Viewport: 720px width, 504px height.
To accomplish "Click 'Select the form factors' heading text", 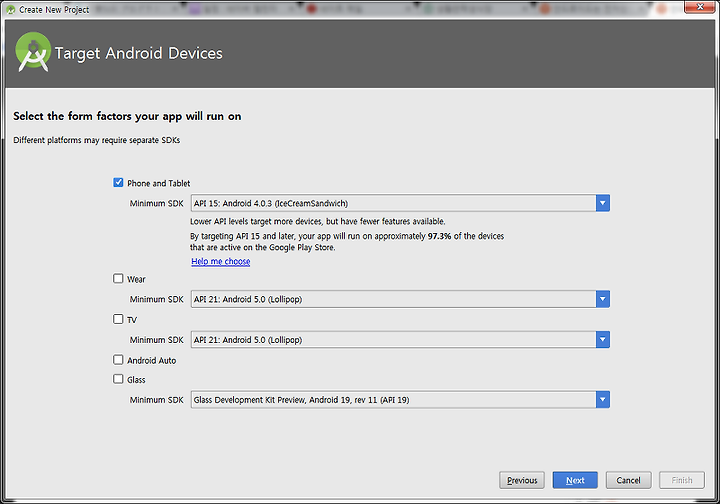I will click(x=127, y=116).
